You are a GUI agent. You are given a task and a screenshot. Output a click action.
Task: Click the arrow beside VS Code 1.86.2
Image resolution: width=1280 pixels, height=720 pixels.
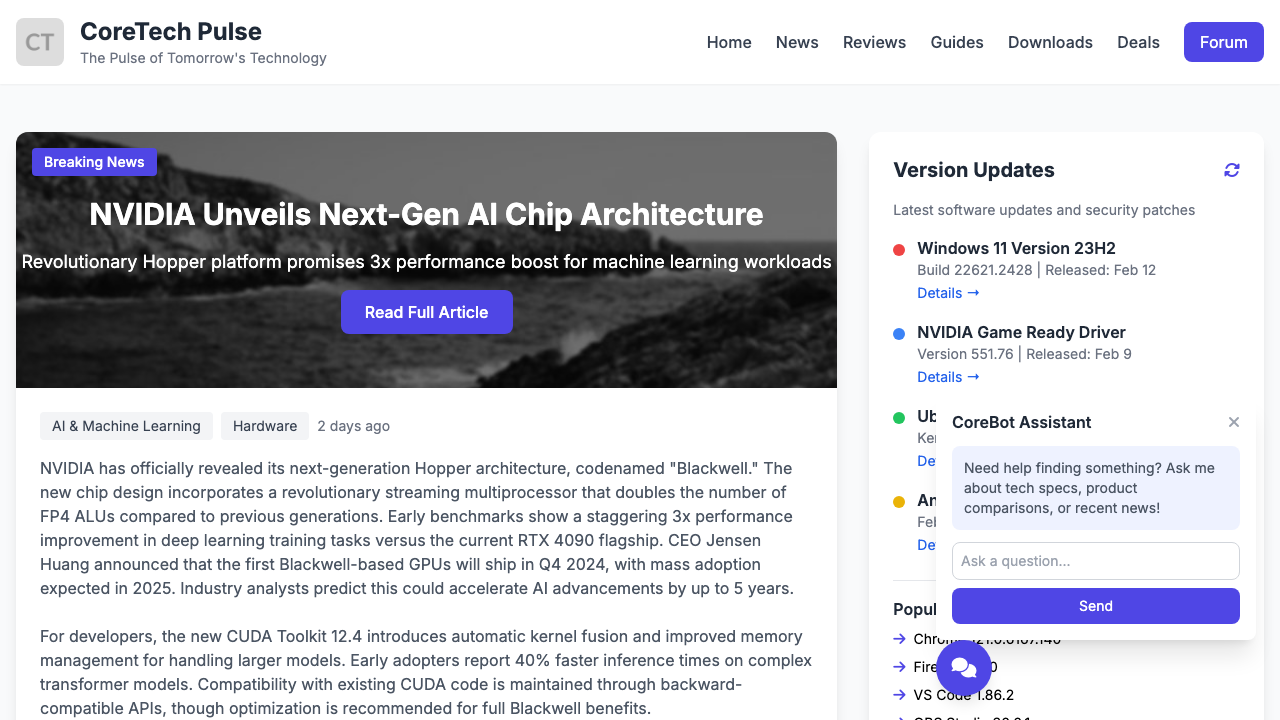[x=900, y=695]
